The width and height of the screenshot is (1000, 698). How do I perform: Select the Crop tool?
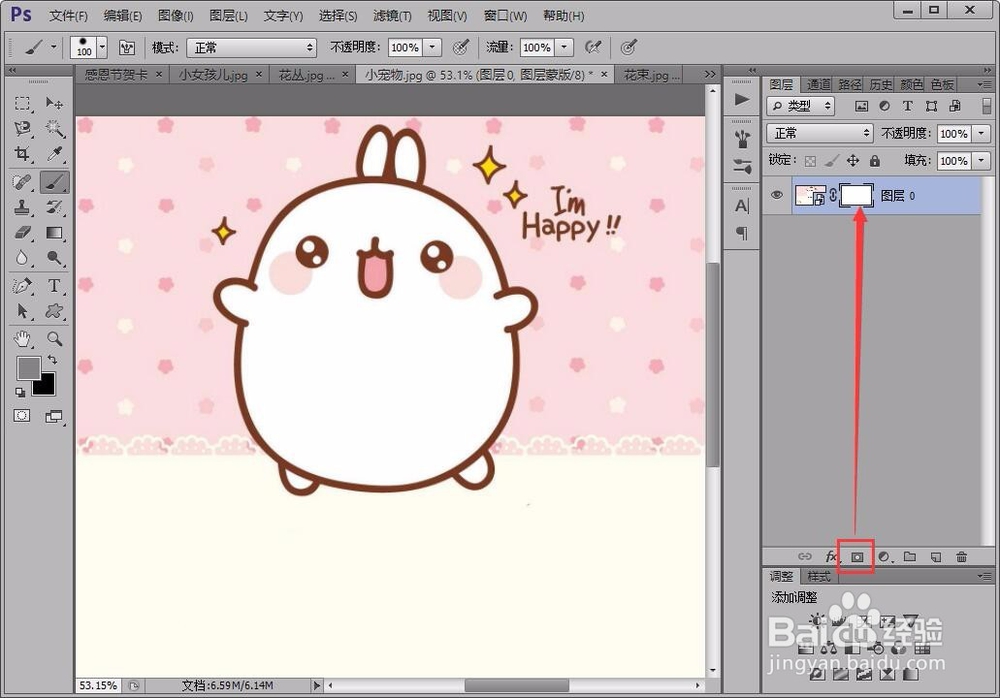click(x=22, y=154)
